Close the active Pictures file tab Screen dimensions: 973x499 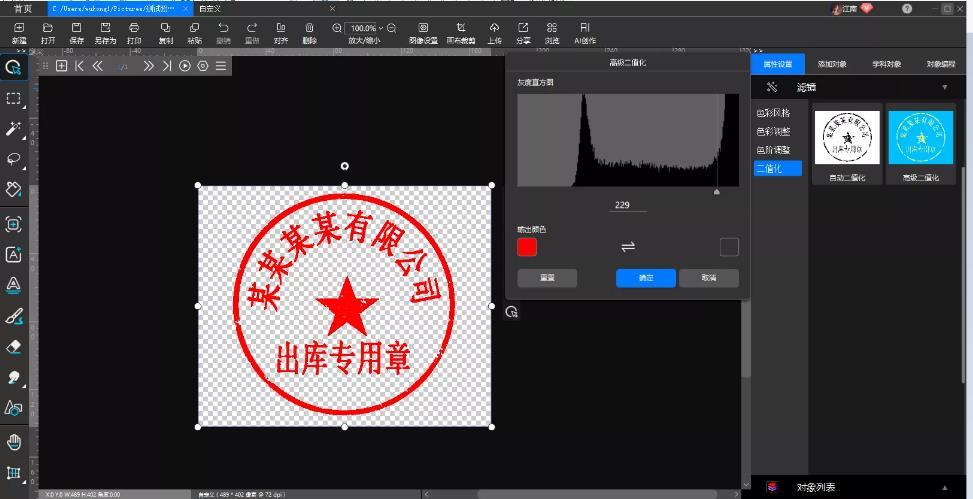[x=186, y=9]
